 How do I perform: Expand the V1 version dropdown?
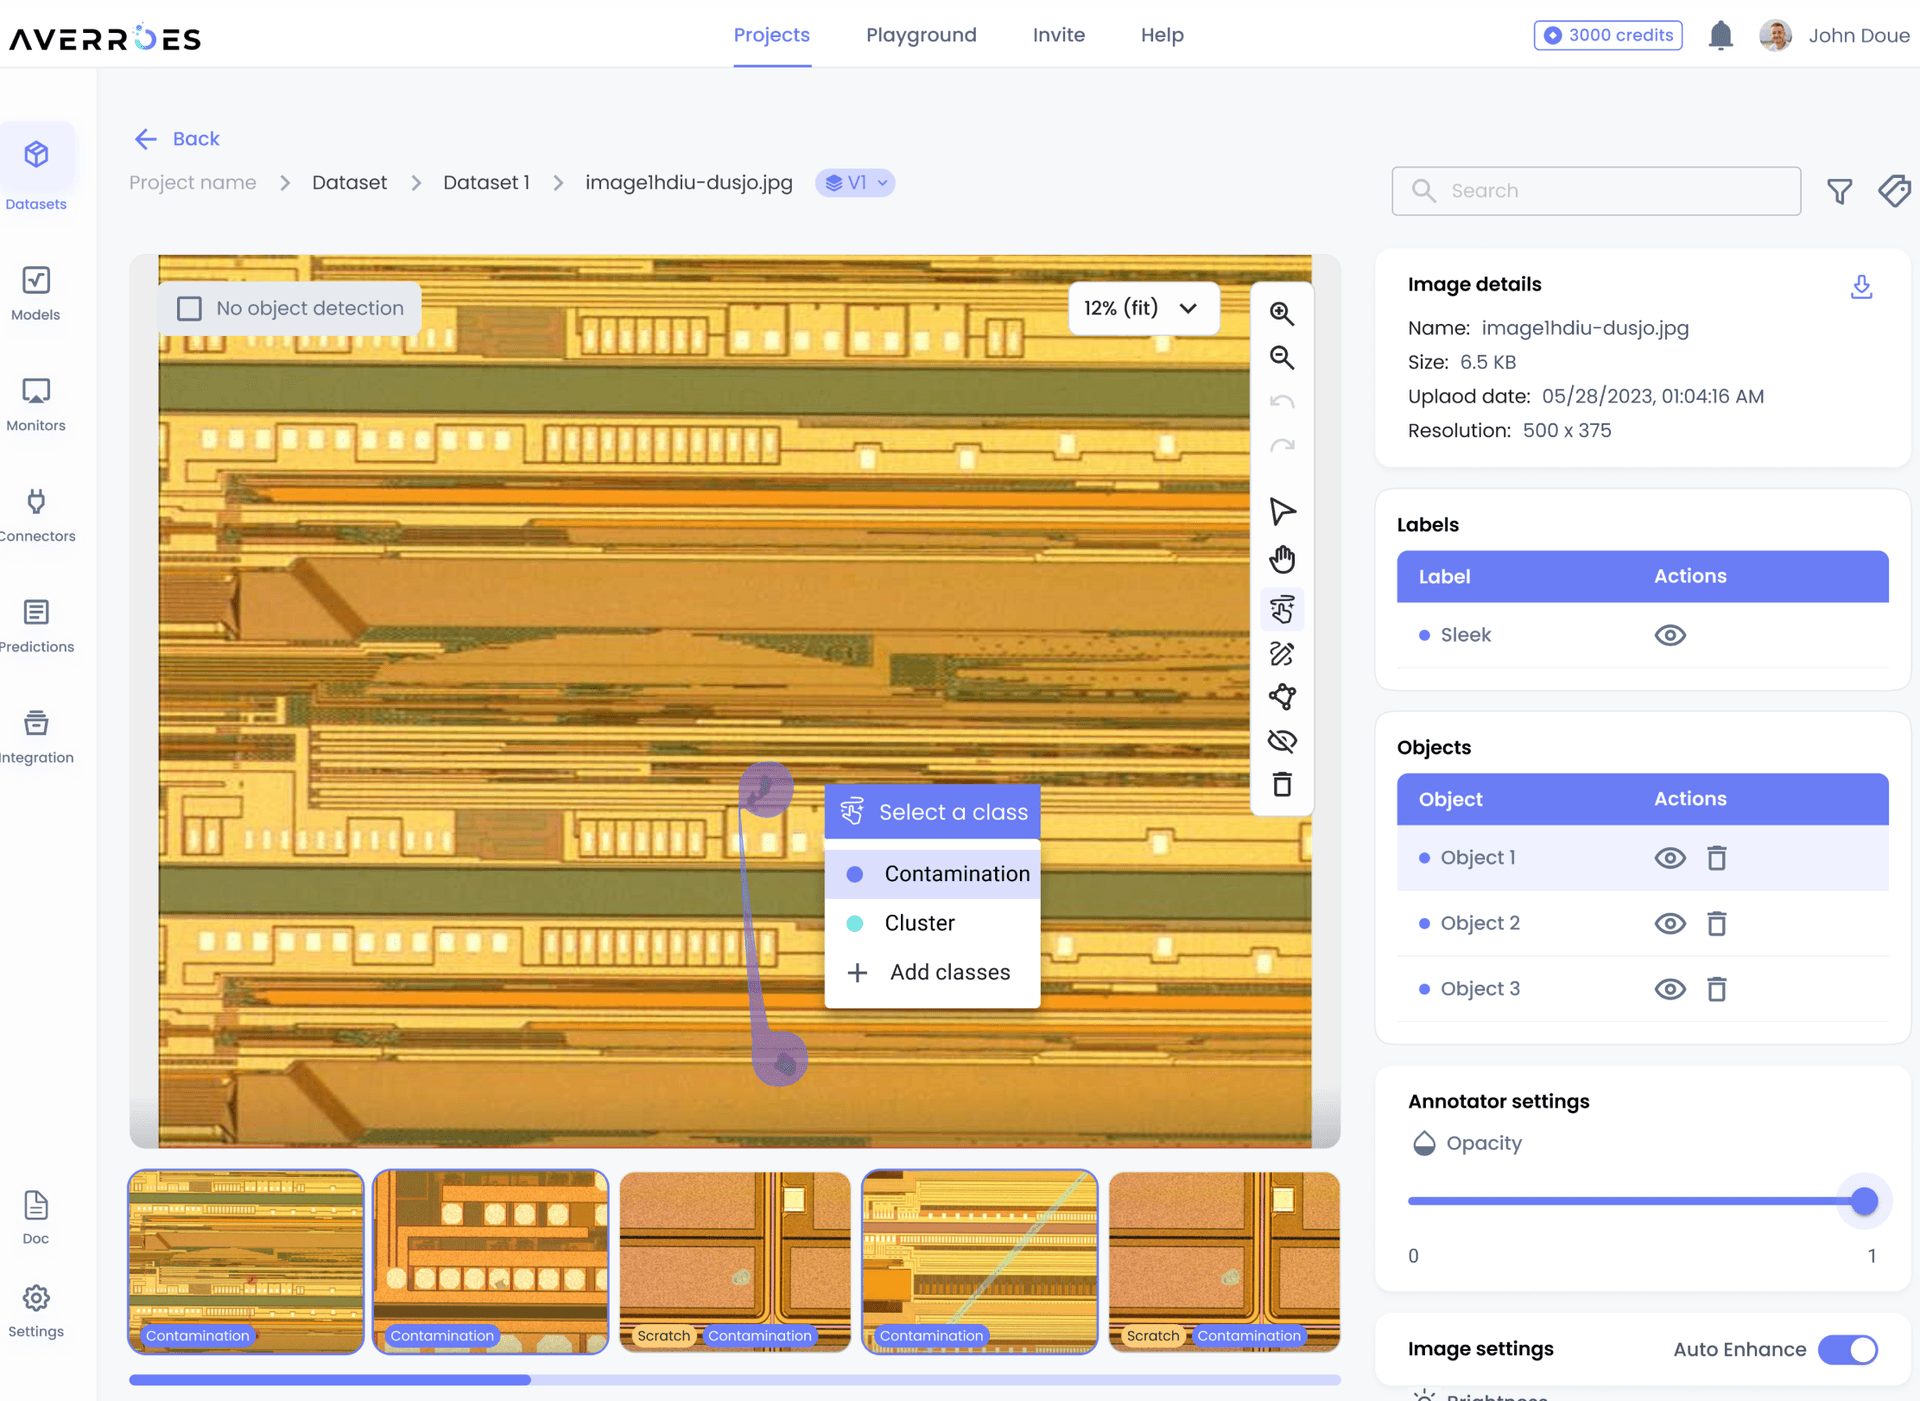[856, 183]
